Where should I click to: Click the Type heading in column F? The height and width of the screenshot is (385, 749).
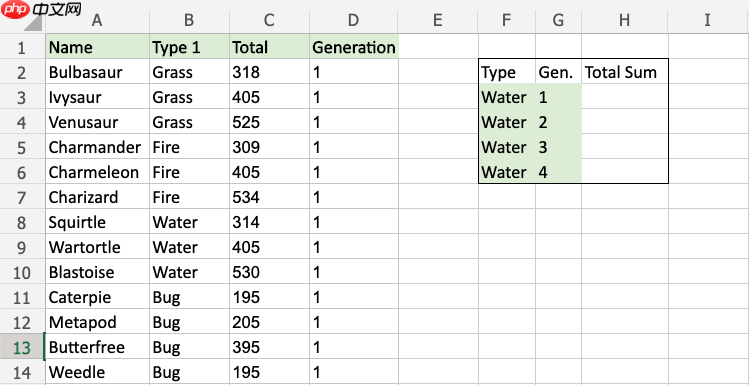[506, 72]
